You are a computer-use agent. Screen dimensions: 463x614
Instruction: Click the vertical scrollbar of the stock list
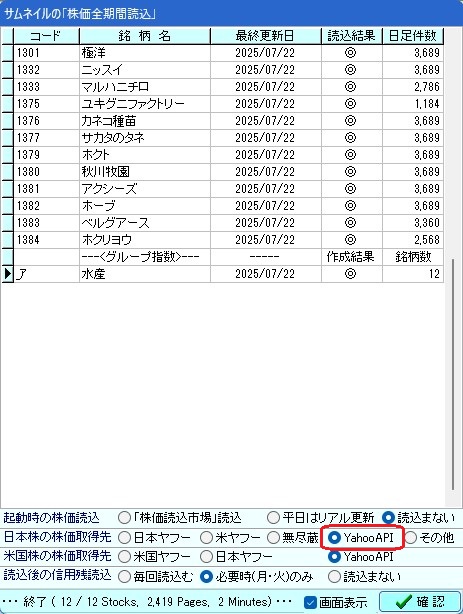coord(453,374)
